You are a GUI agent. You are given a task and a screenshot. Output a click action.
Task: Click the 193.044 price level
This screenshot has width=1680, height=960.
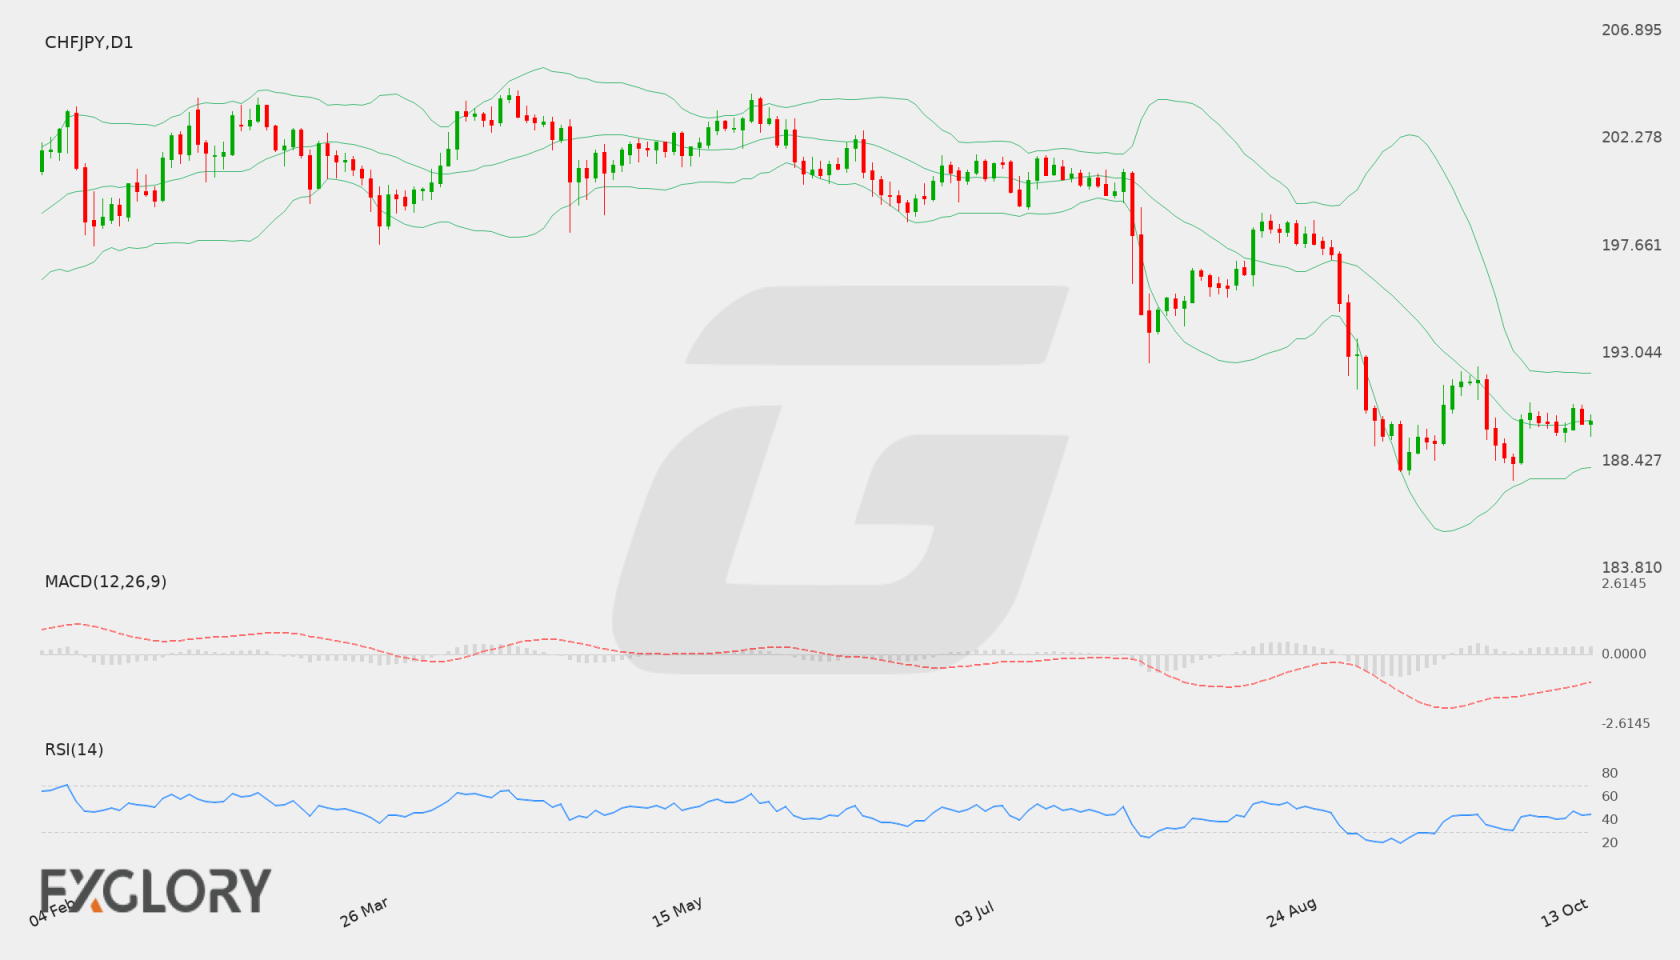(1631, 352)
